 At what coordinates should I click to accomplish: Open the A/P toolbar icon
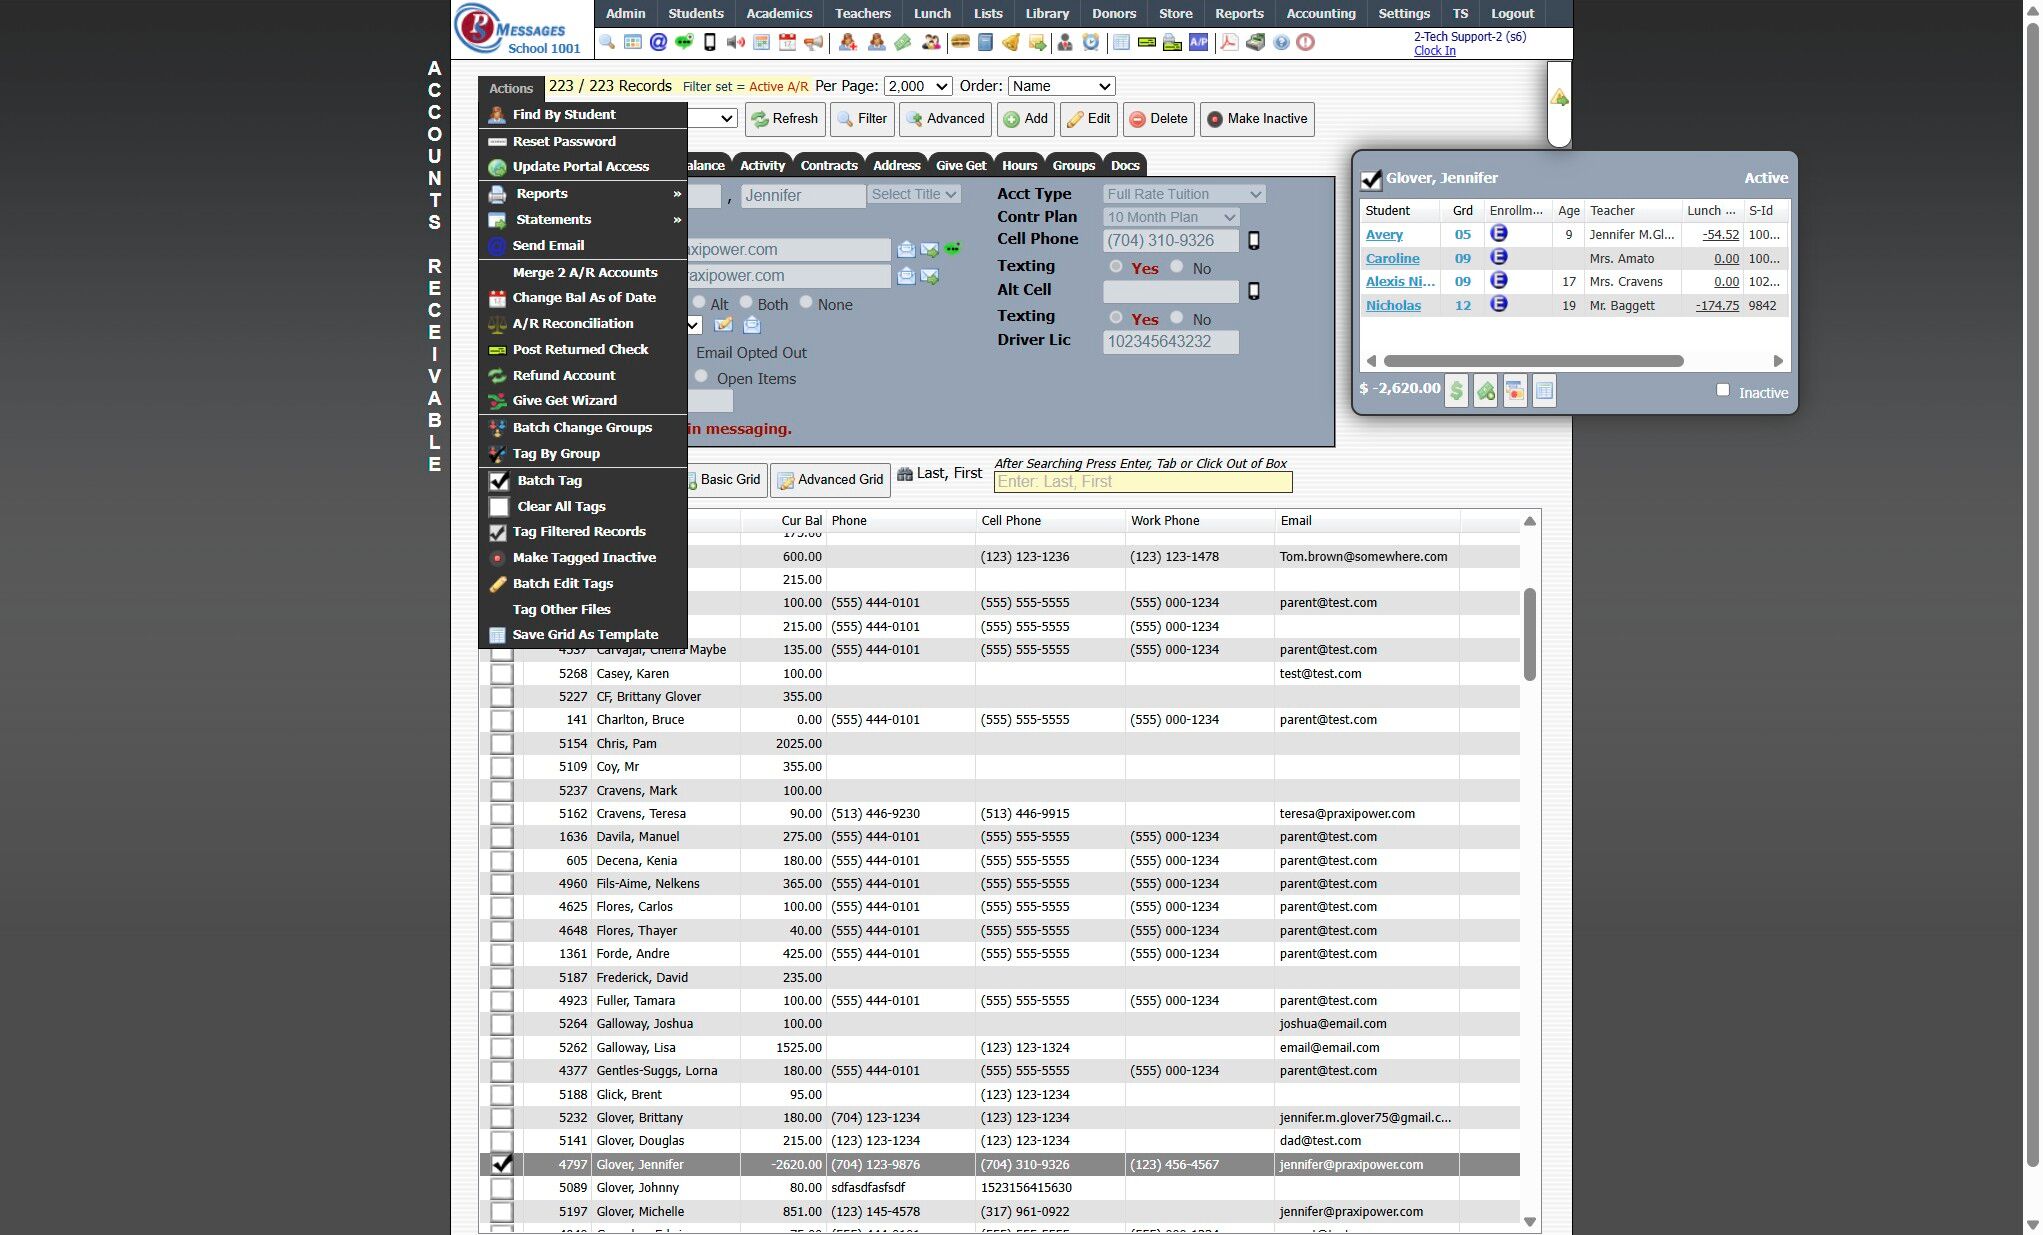pos(1198,42)
